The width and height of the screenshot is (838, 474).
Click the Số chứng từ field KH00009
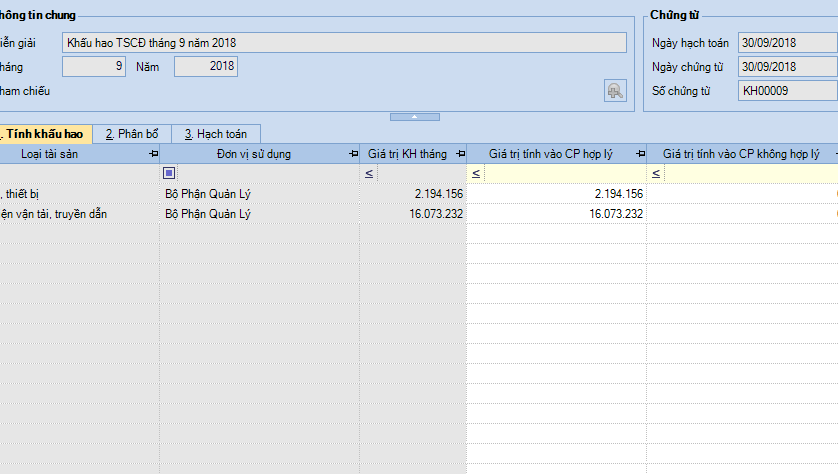point(786,91)
